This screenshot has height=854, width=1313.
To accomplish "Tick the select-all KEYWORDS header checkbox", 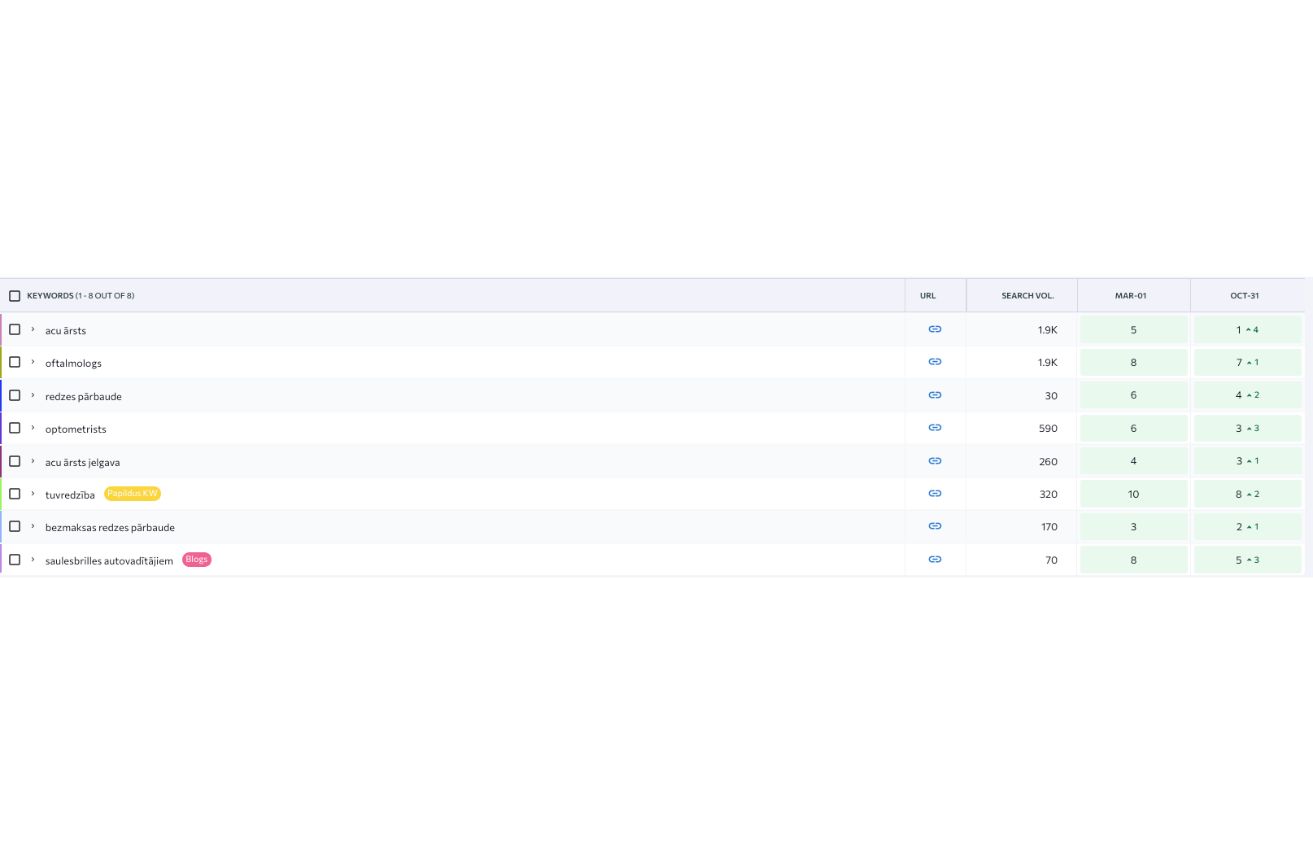I will tap(15, 296).
